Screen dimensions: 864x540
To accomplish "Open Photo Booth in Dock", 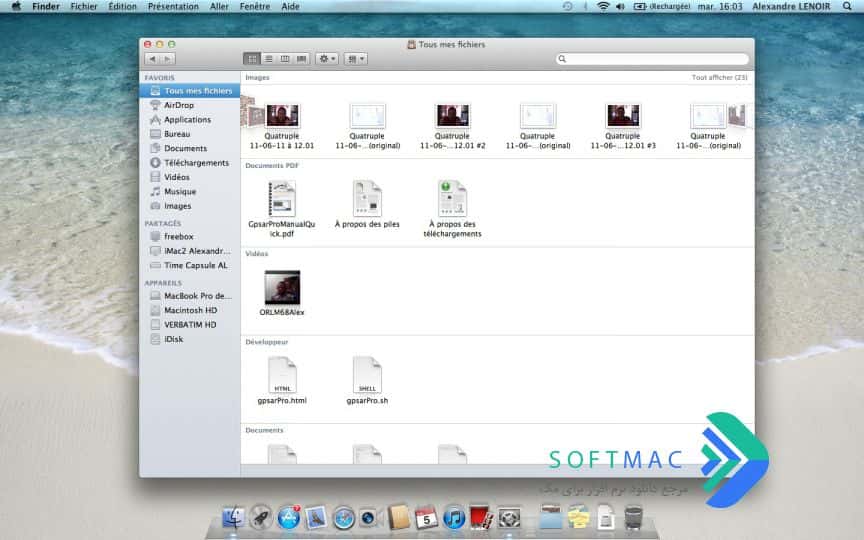I will click(481, 517).
